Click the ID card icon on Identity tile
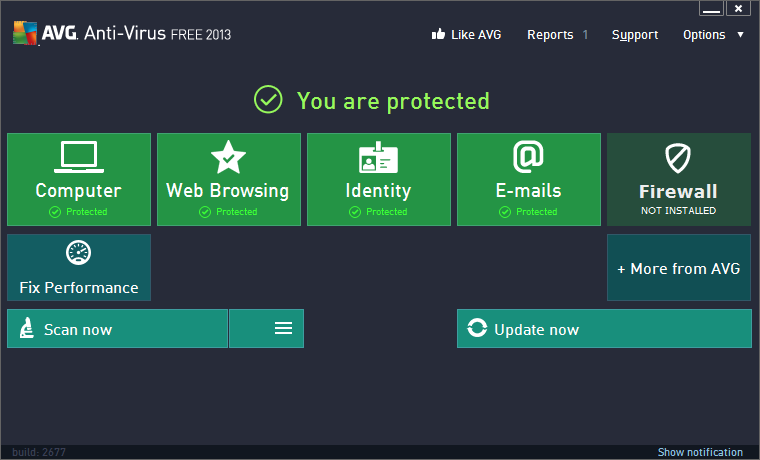The width and height of the screenshot is (760, 460). pos(378,158)
